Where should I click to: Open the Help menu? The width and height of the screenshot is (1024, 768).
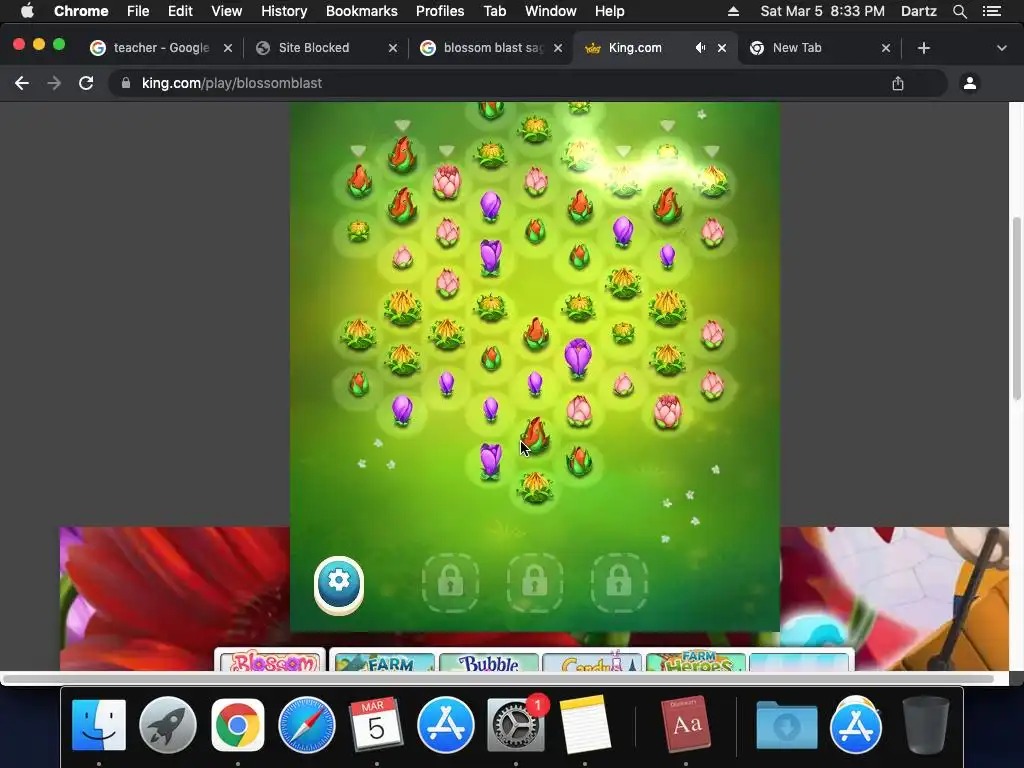609,11
